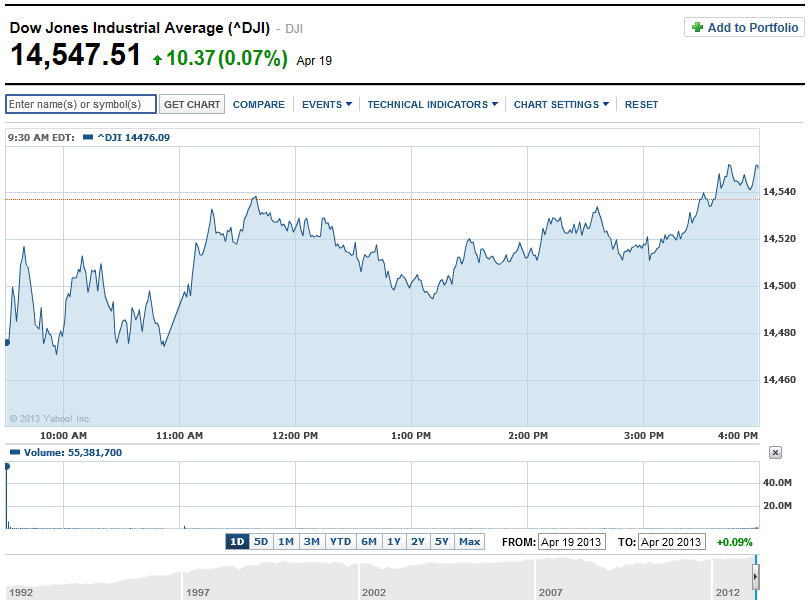Select the 1D time range
This screenshot has width=809, height=601.
pyautogui.click(x=237, y=542)
